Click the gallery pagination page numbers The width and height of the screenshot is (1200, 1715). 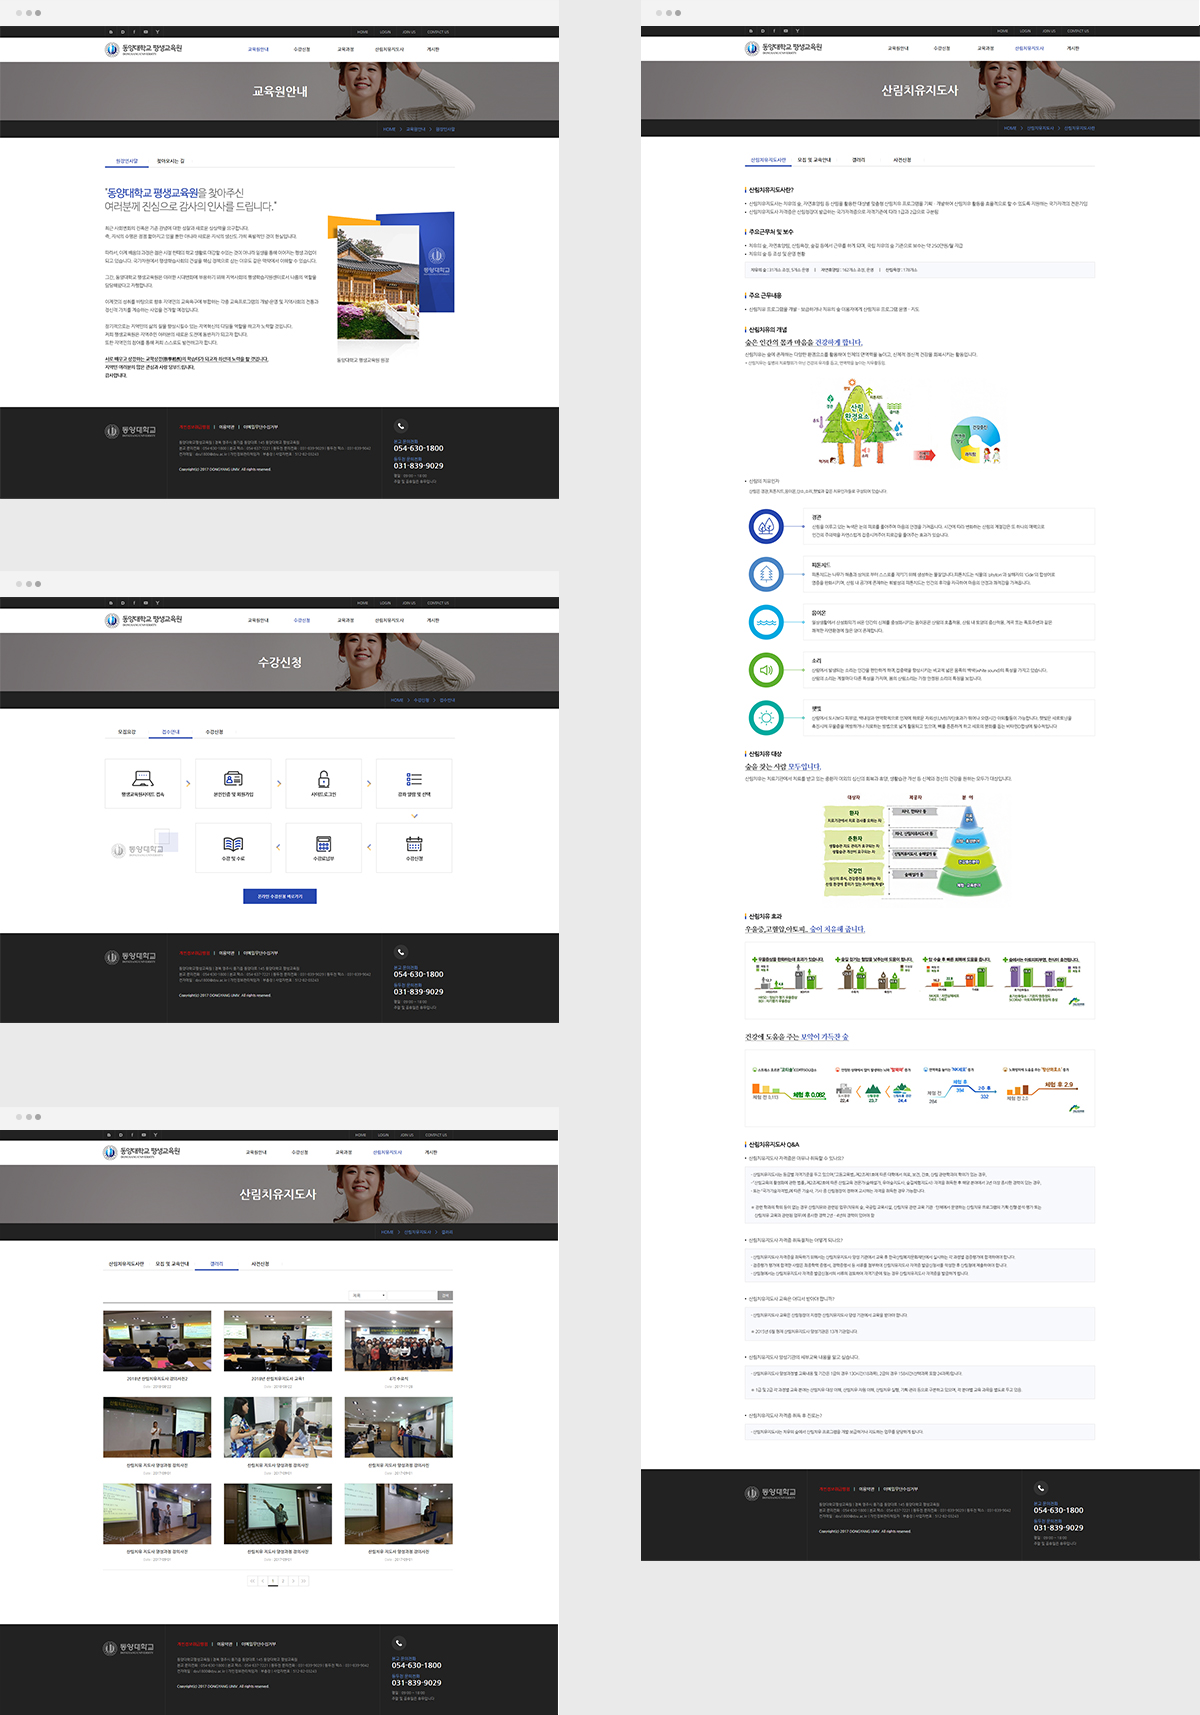point(278,1581)
